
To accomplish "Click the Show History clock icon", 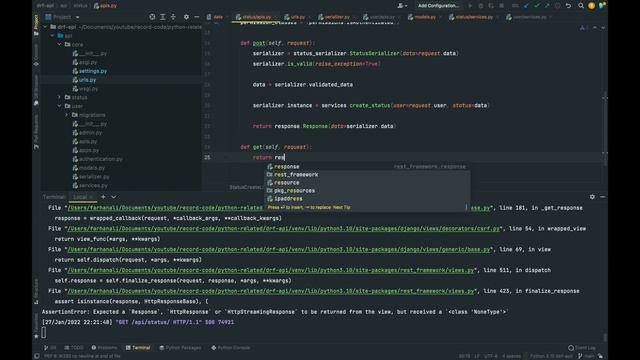I will [558, 6].
